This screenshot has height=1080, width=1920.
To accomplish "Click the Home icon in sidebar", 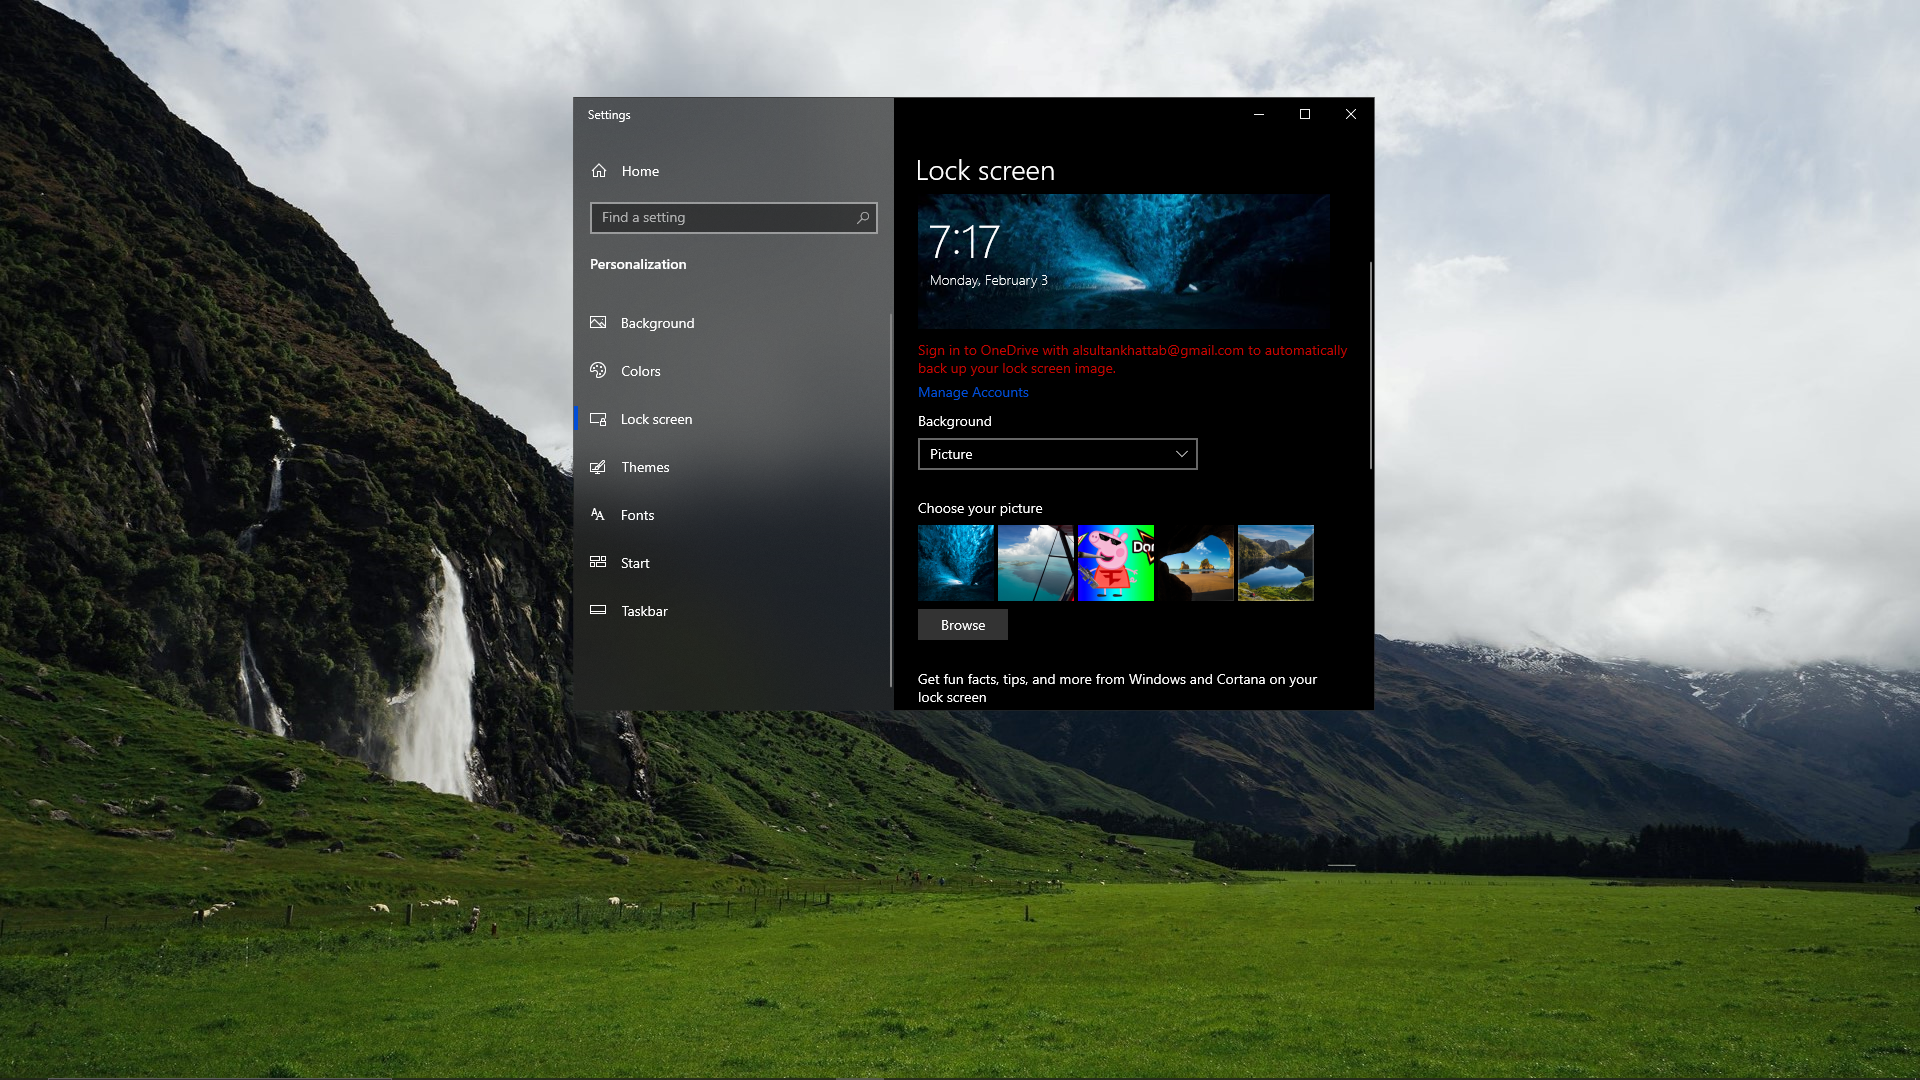I will (x=599, y=171).
